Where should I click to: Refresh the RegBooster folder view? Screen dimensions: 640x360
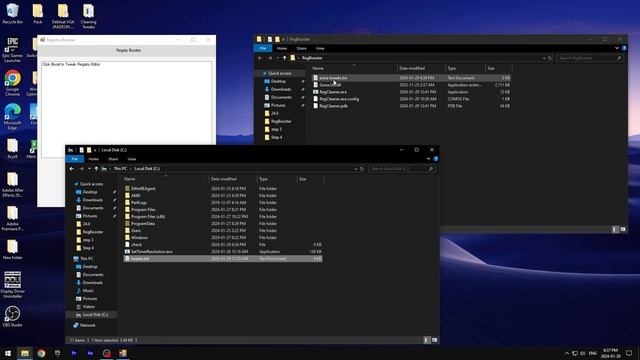pyautogui.click(x=550, y=58)
